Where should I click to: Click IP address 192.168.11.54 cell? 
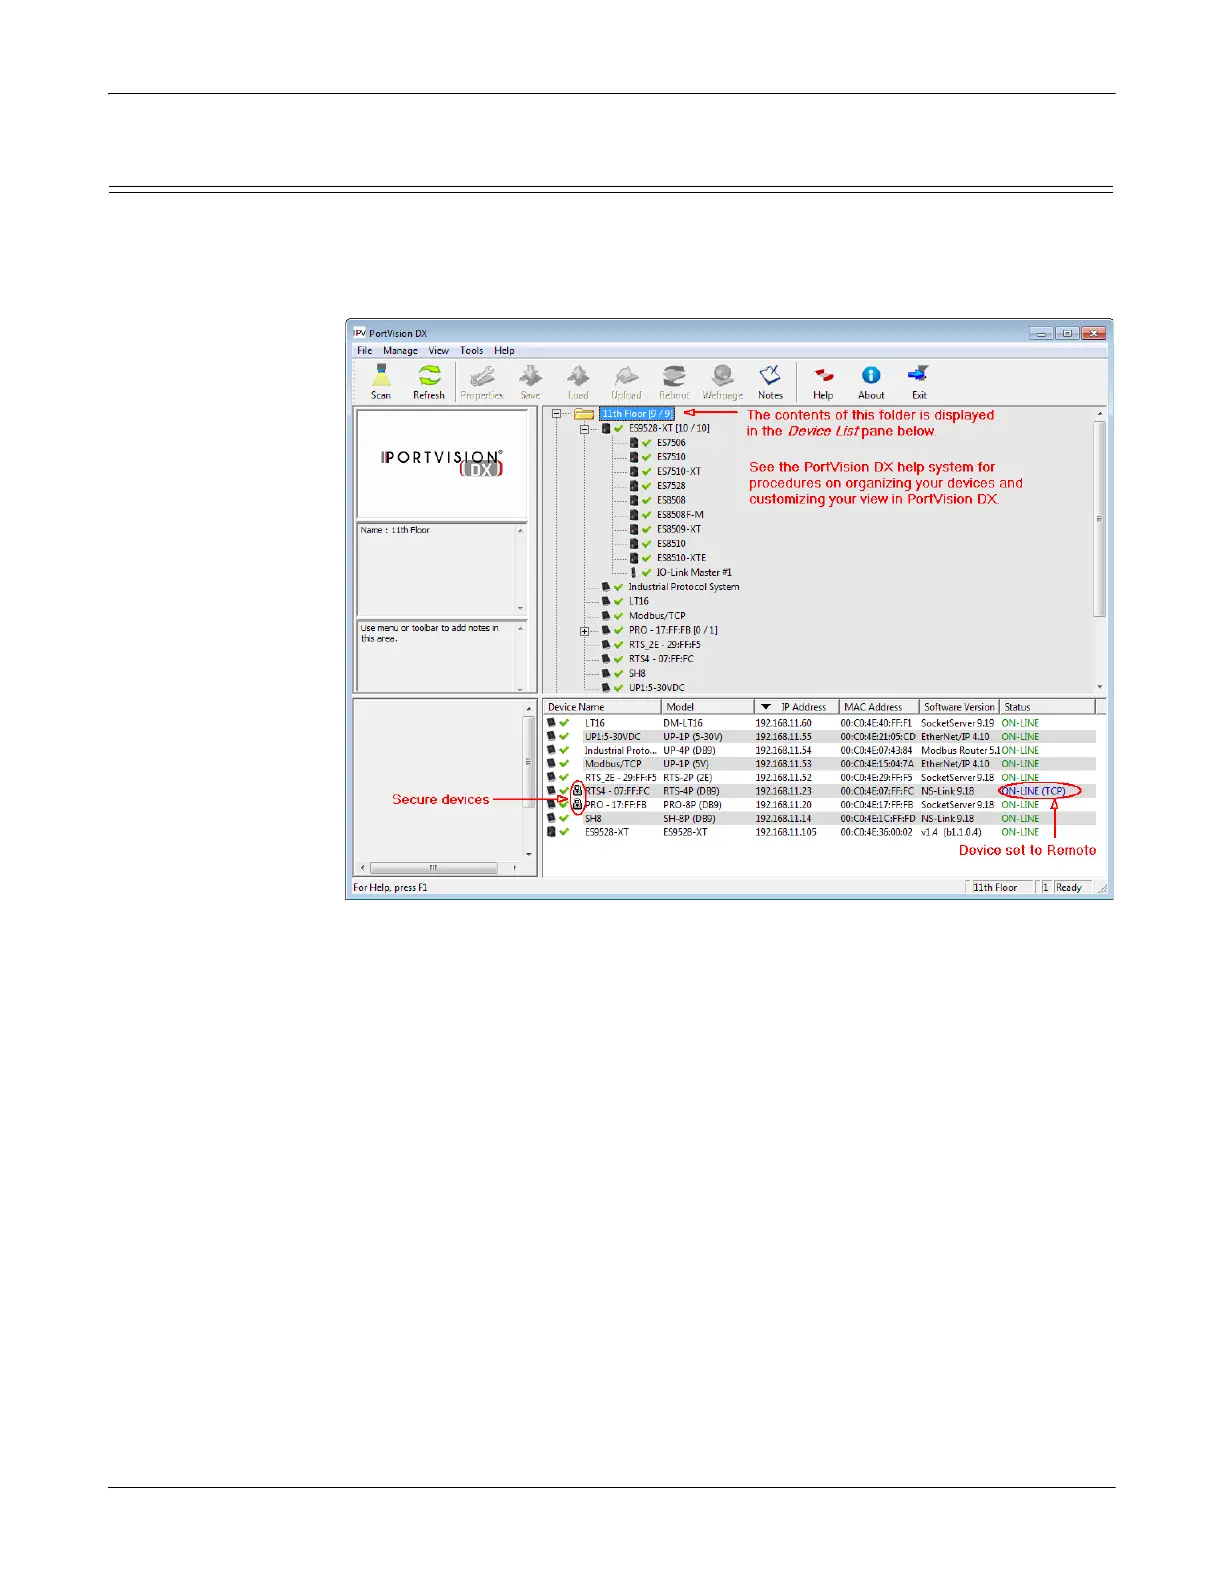(x=783, y=750)
